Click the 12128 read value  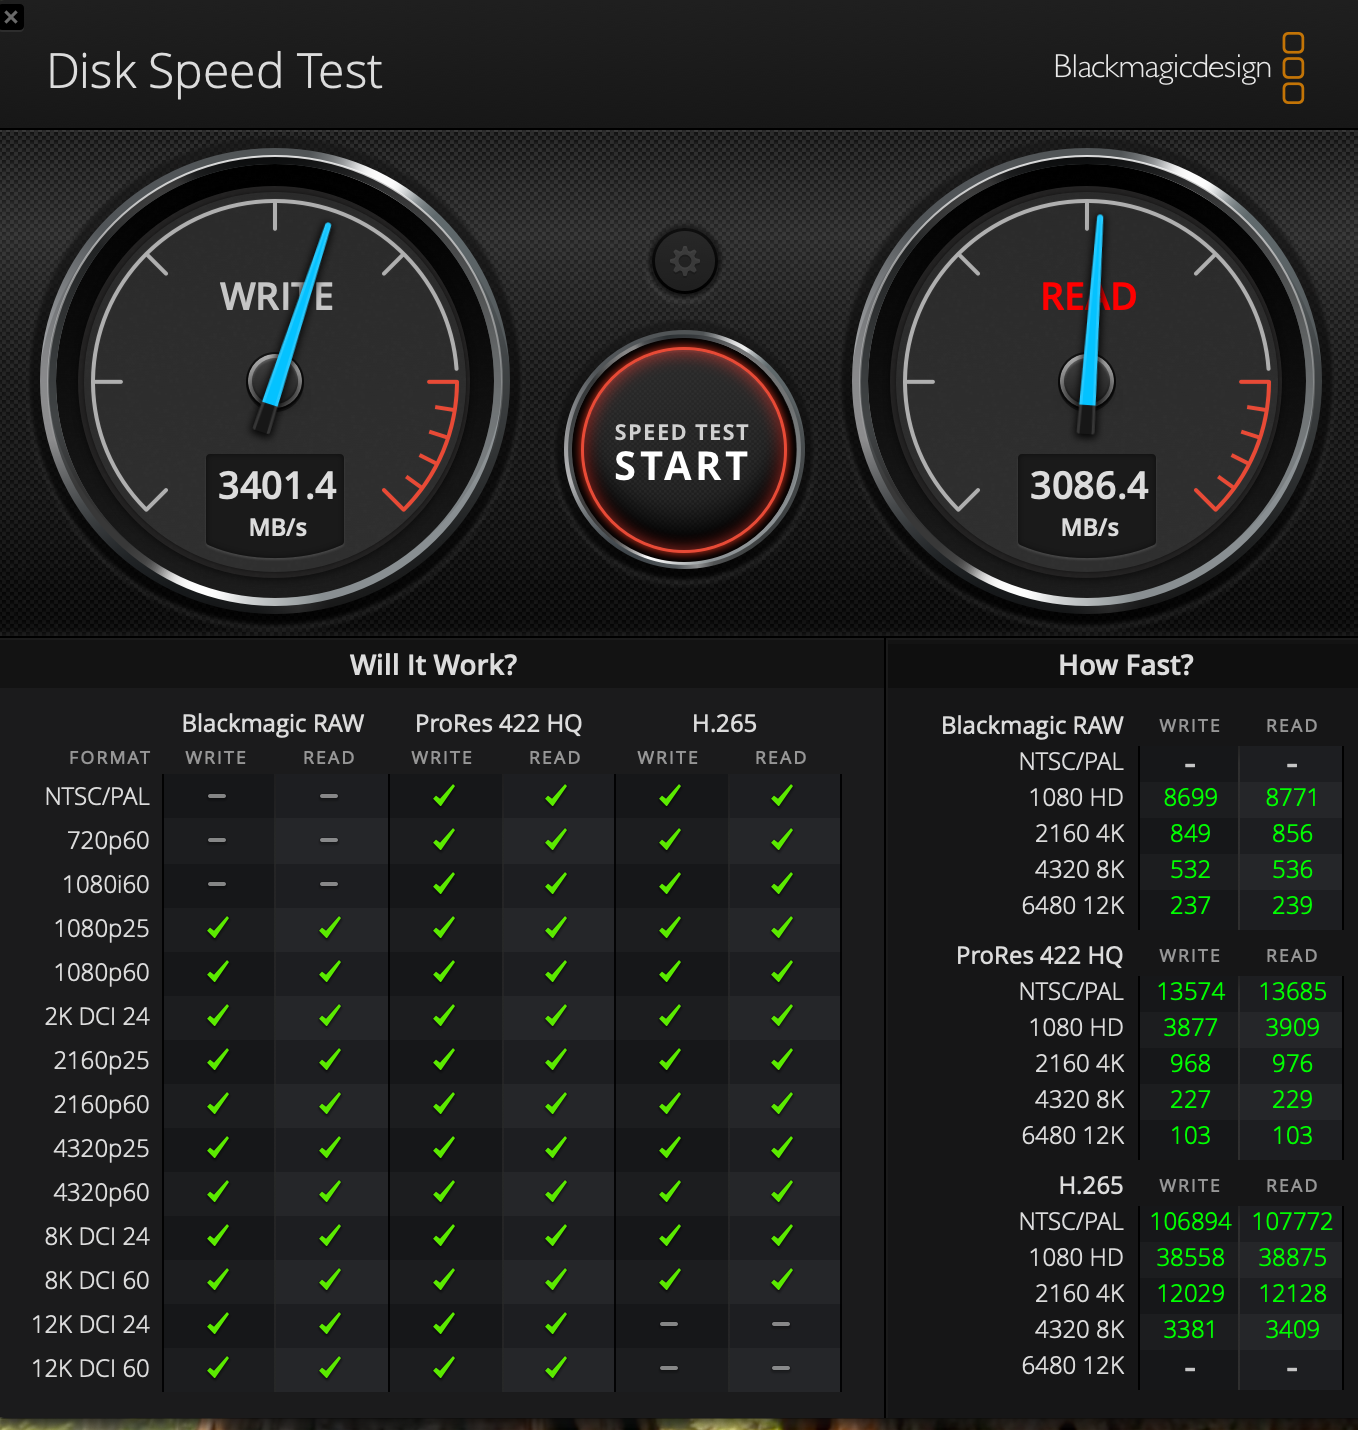(1292, 1294)
